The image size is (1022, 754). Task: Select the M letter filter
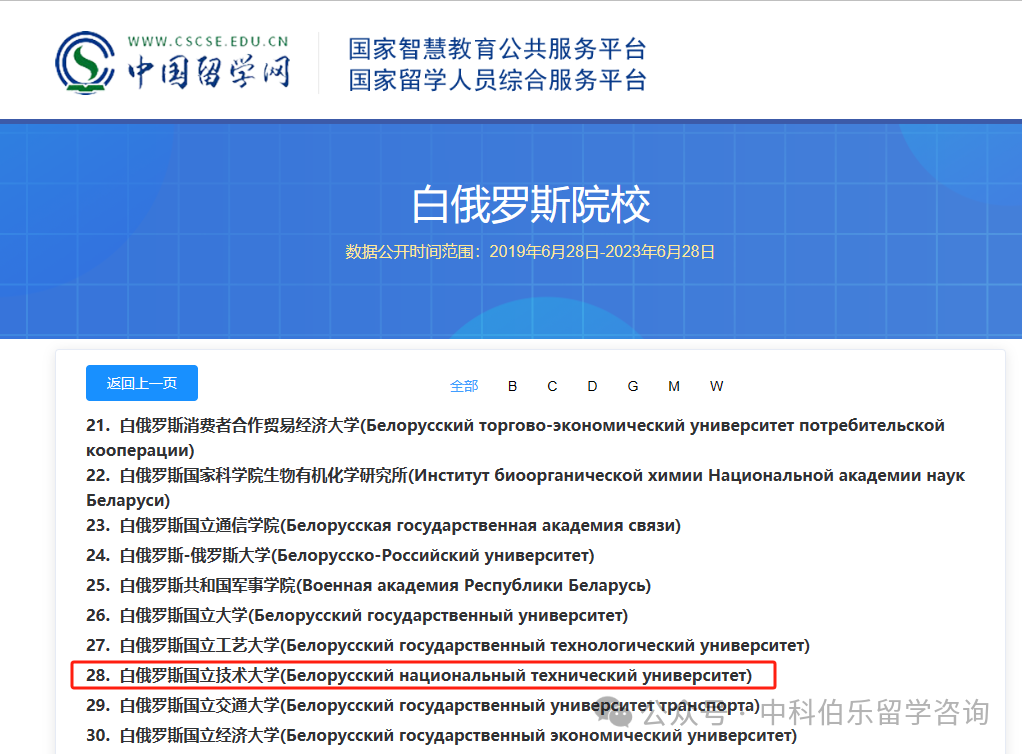(x=674, y=386)
